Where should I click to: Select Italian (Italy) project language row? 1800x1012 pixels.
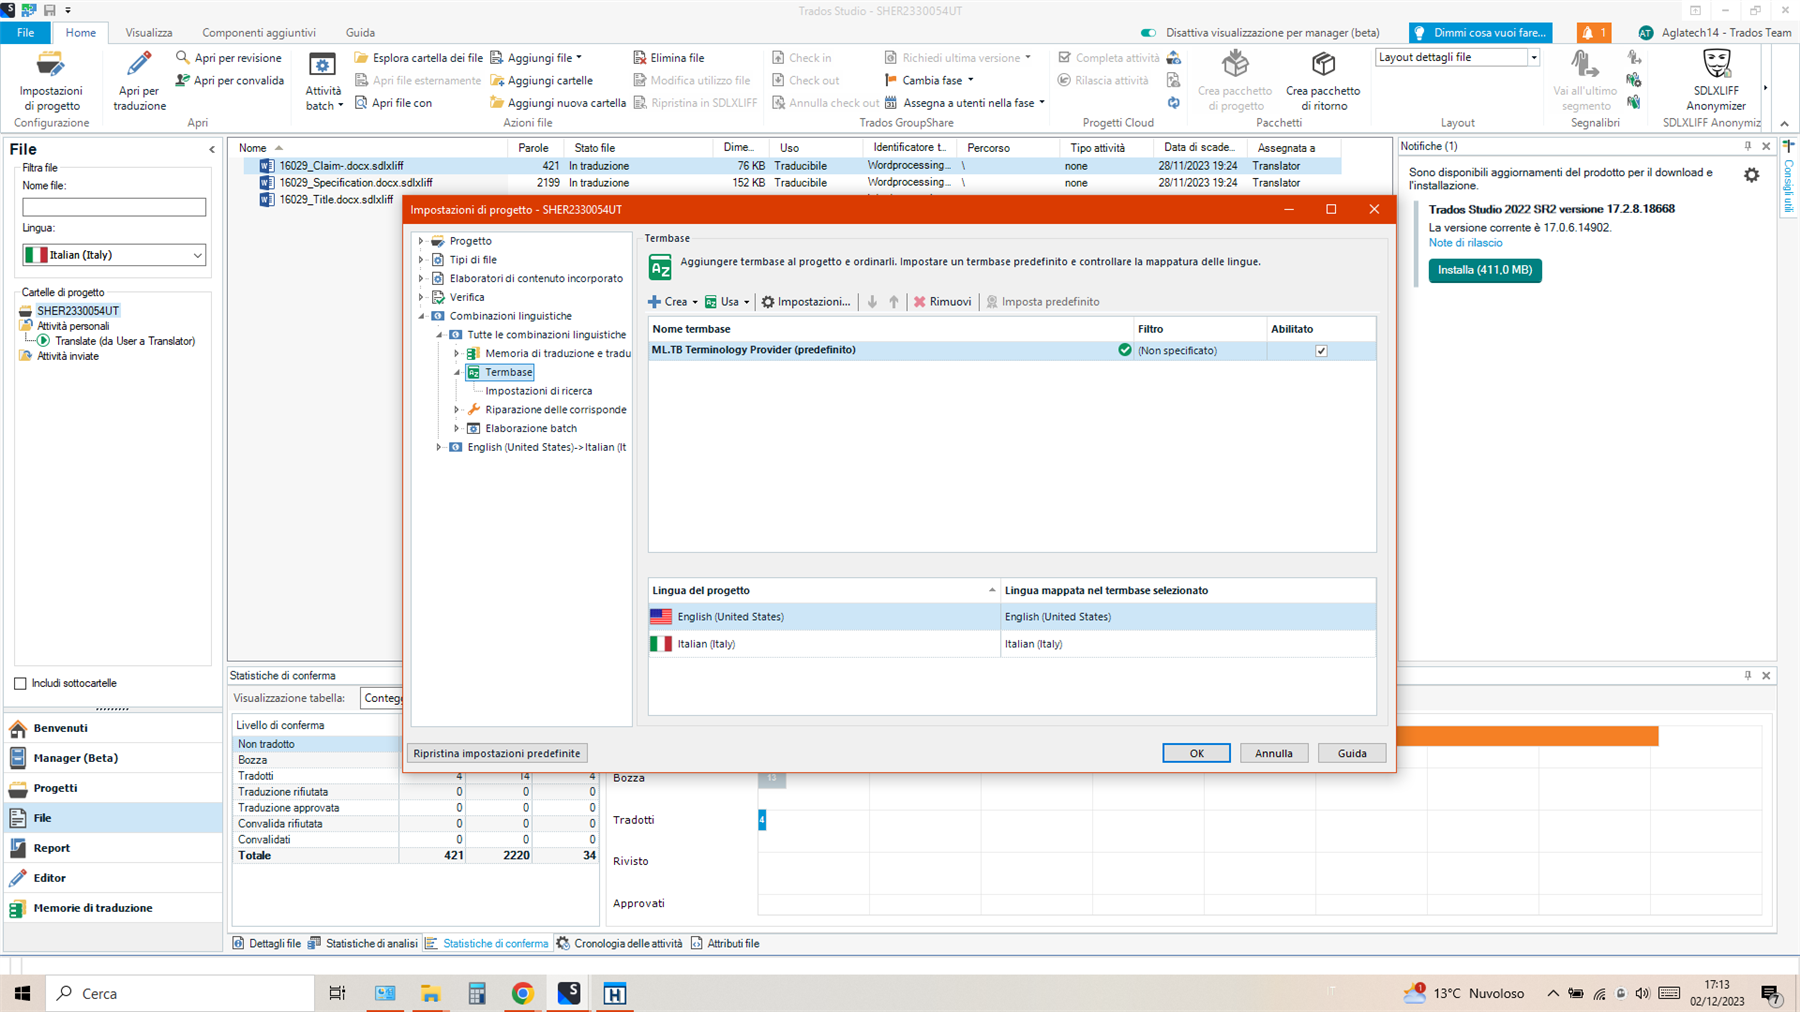click(1012, 644)
